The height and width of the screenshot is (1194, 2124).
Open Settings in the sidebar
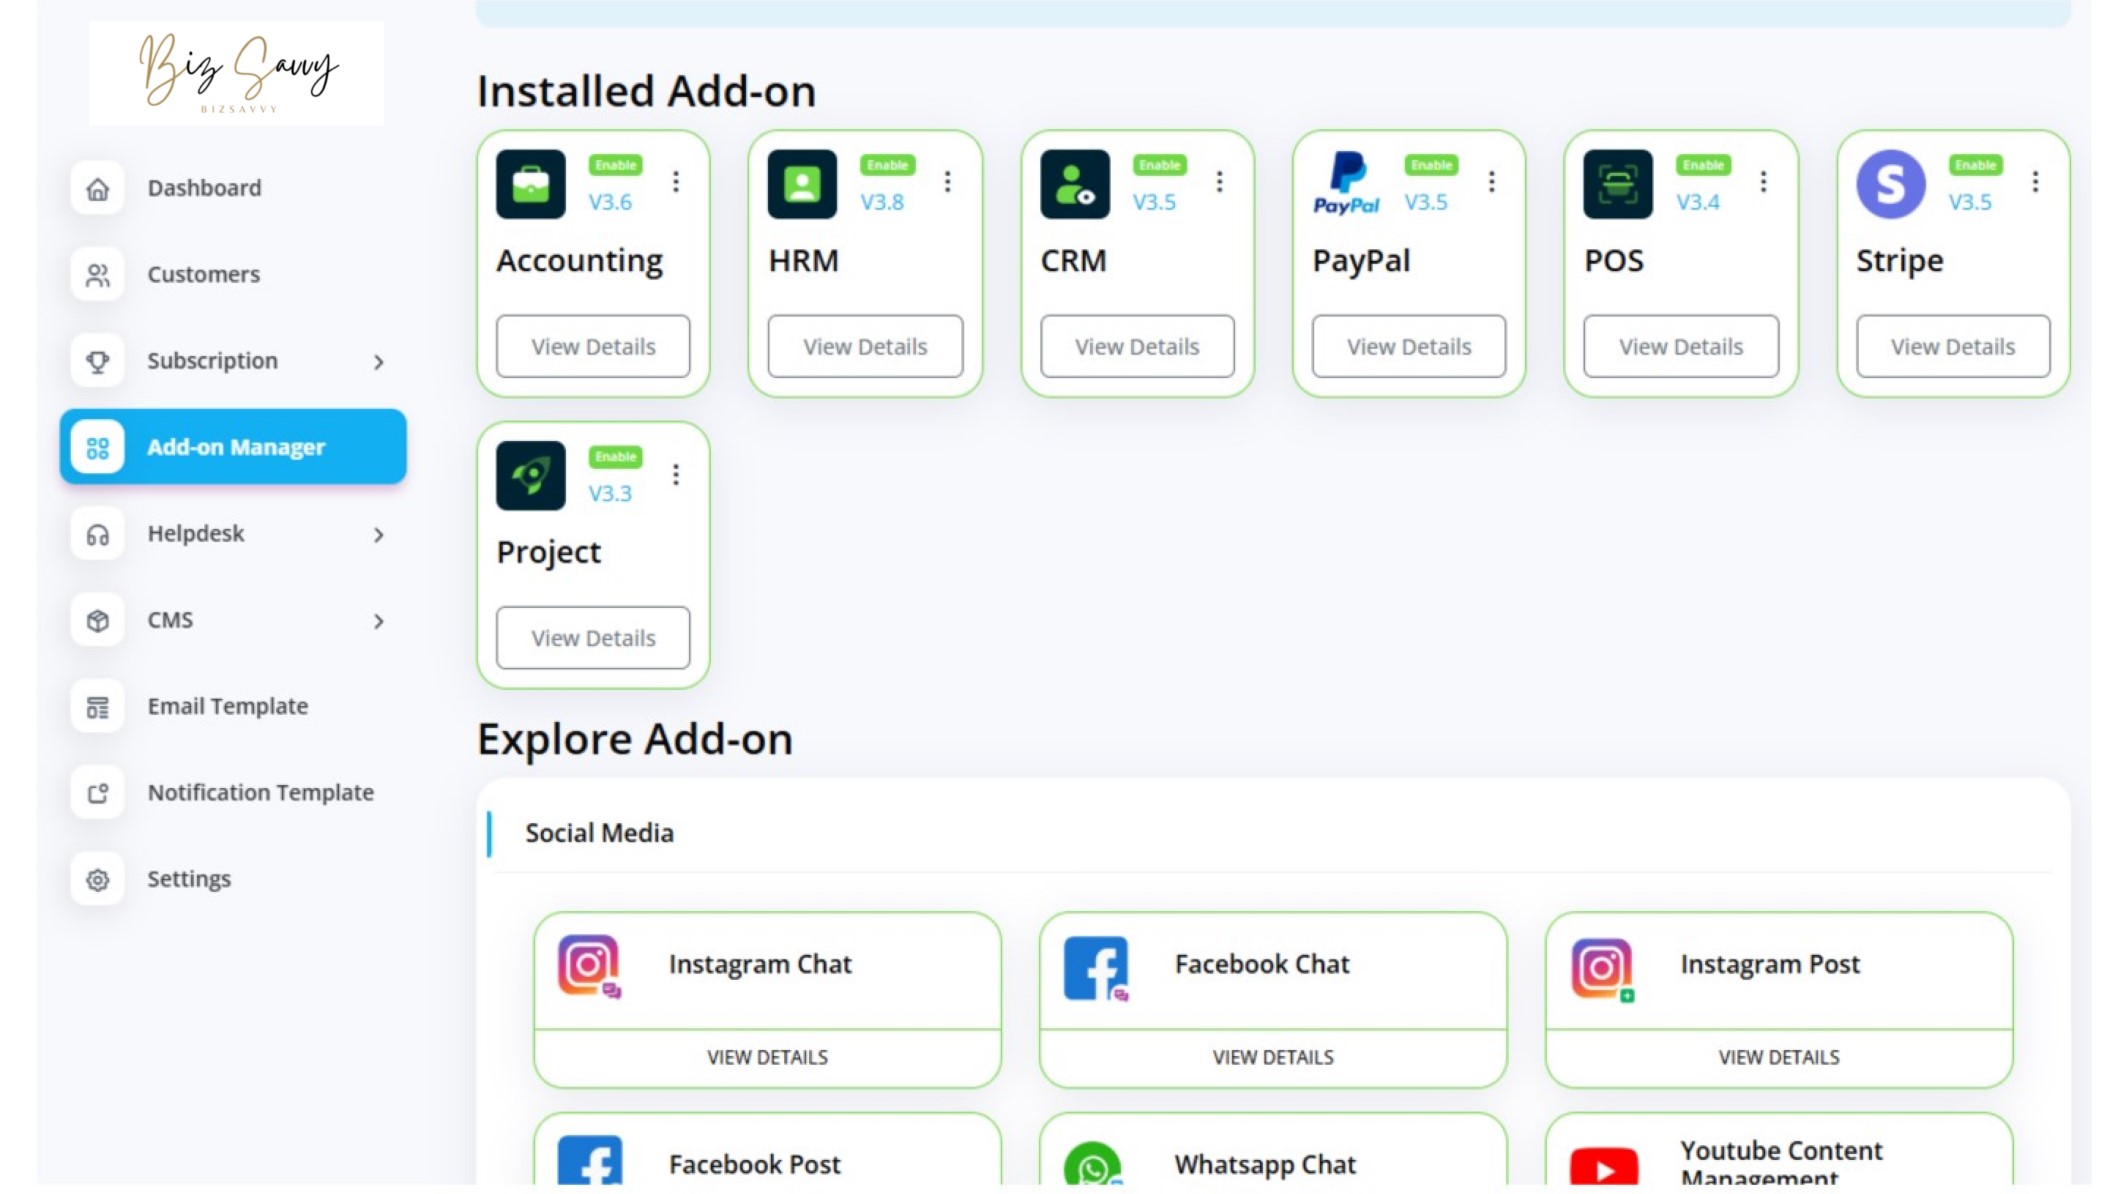pos(233,879)
